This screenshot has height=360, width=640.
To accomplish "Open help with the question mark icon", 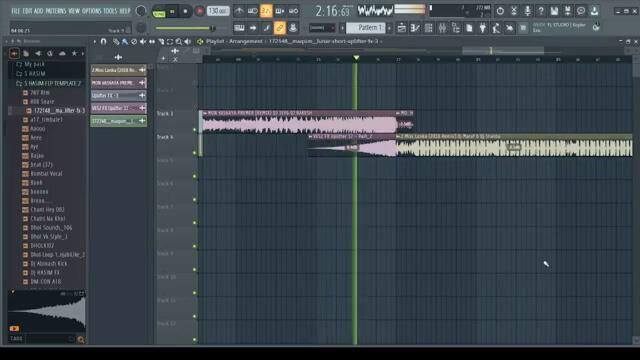I will pyautogui.click(x=541, y=11).
